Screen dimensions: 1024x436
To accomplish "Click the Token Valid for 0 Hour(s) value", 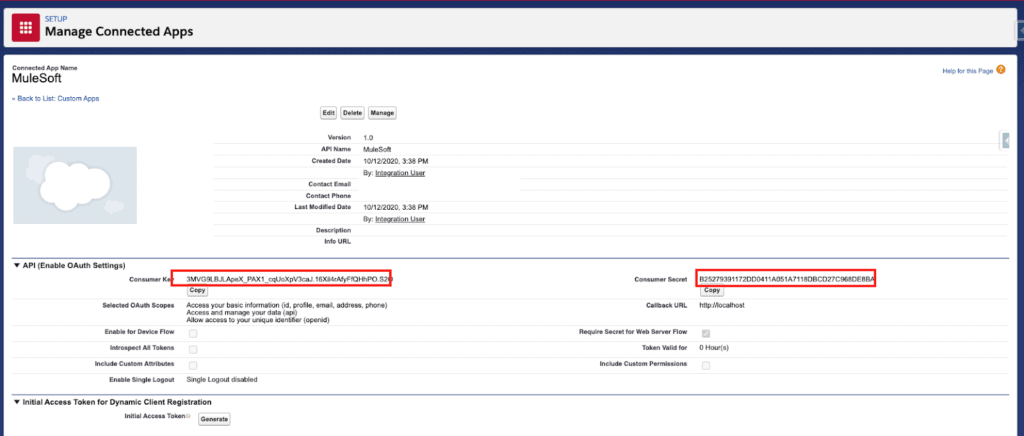I will point(714,348).
